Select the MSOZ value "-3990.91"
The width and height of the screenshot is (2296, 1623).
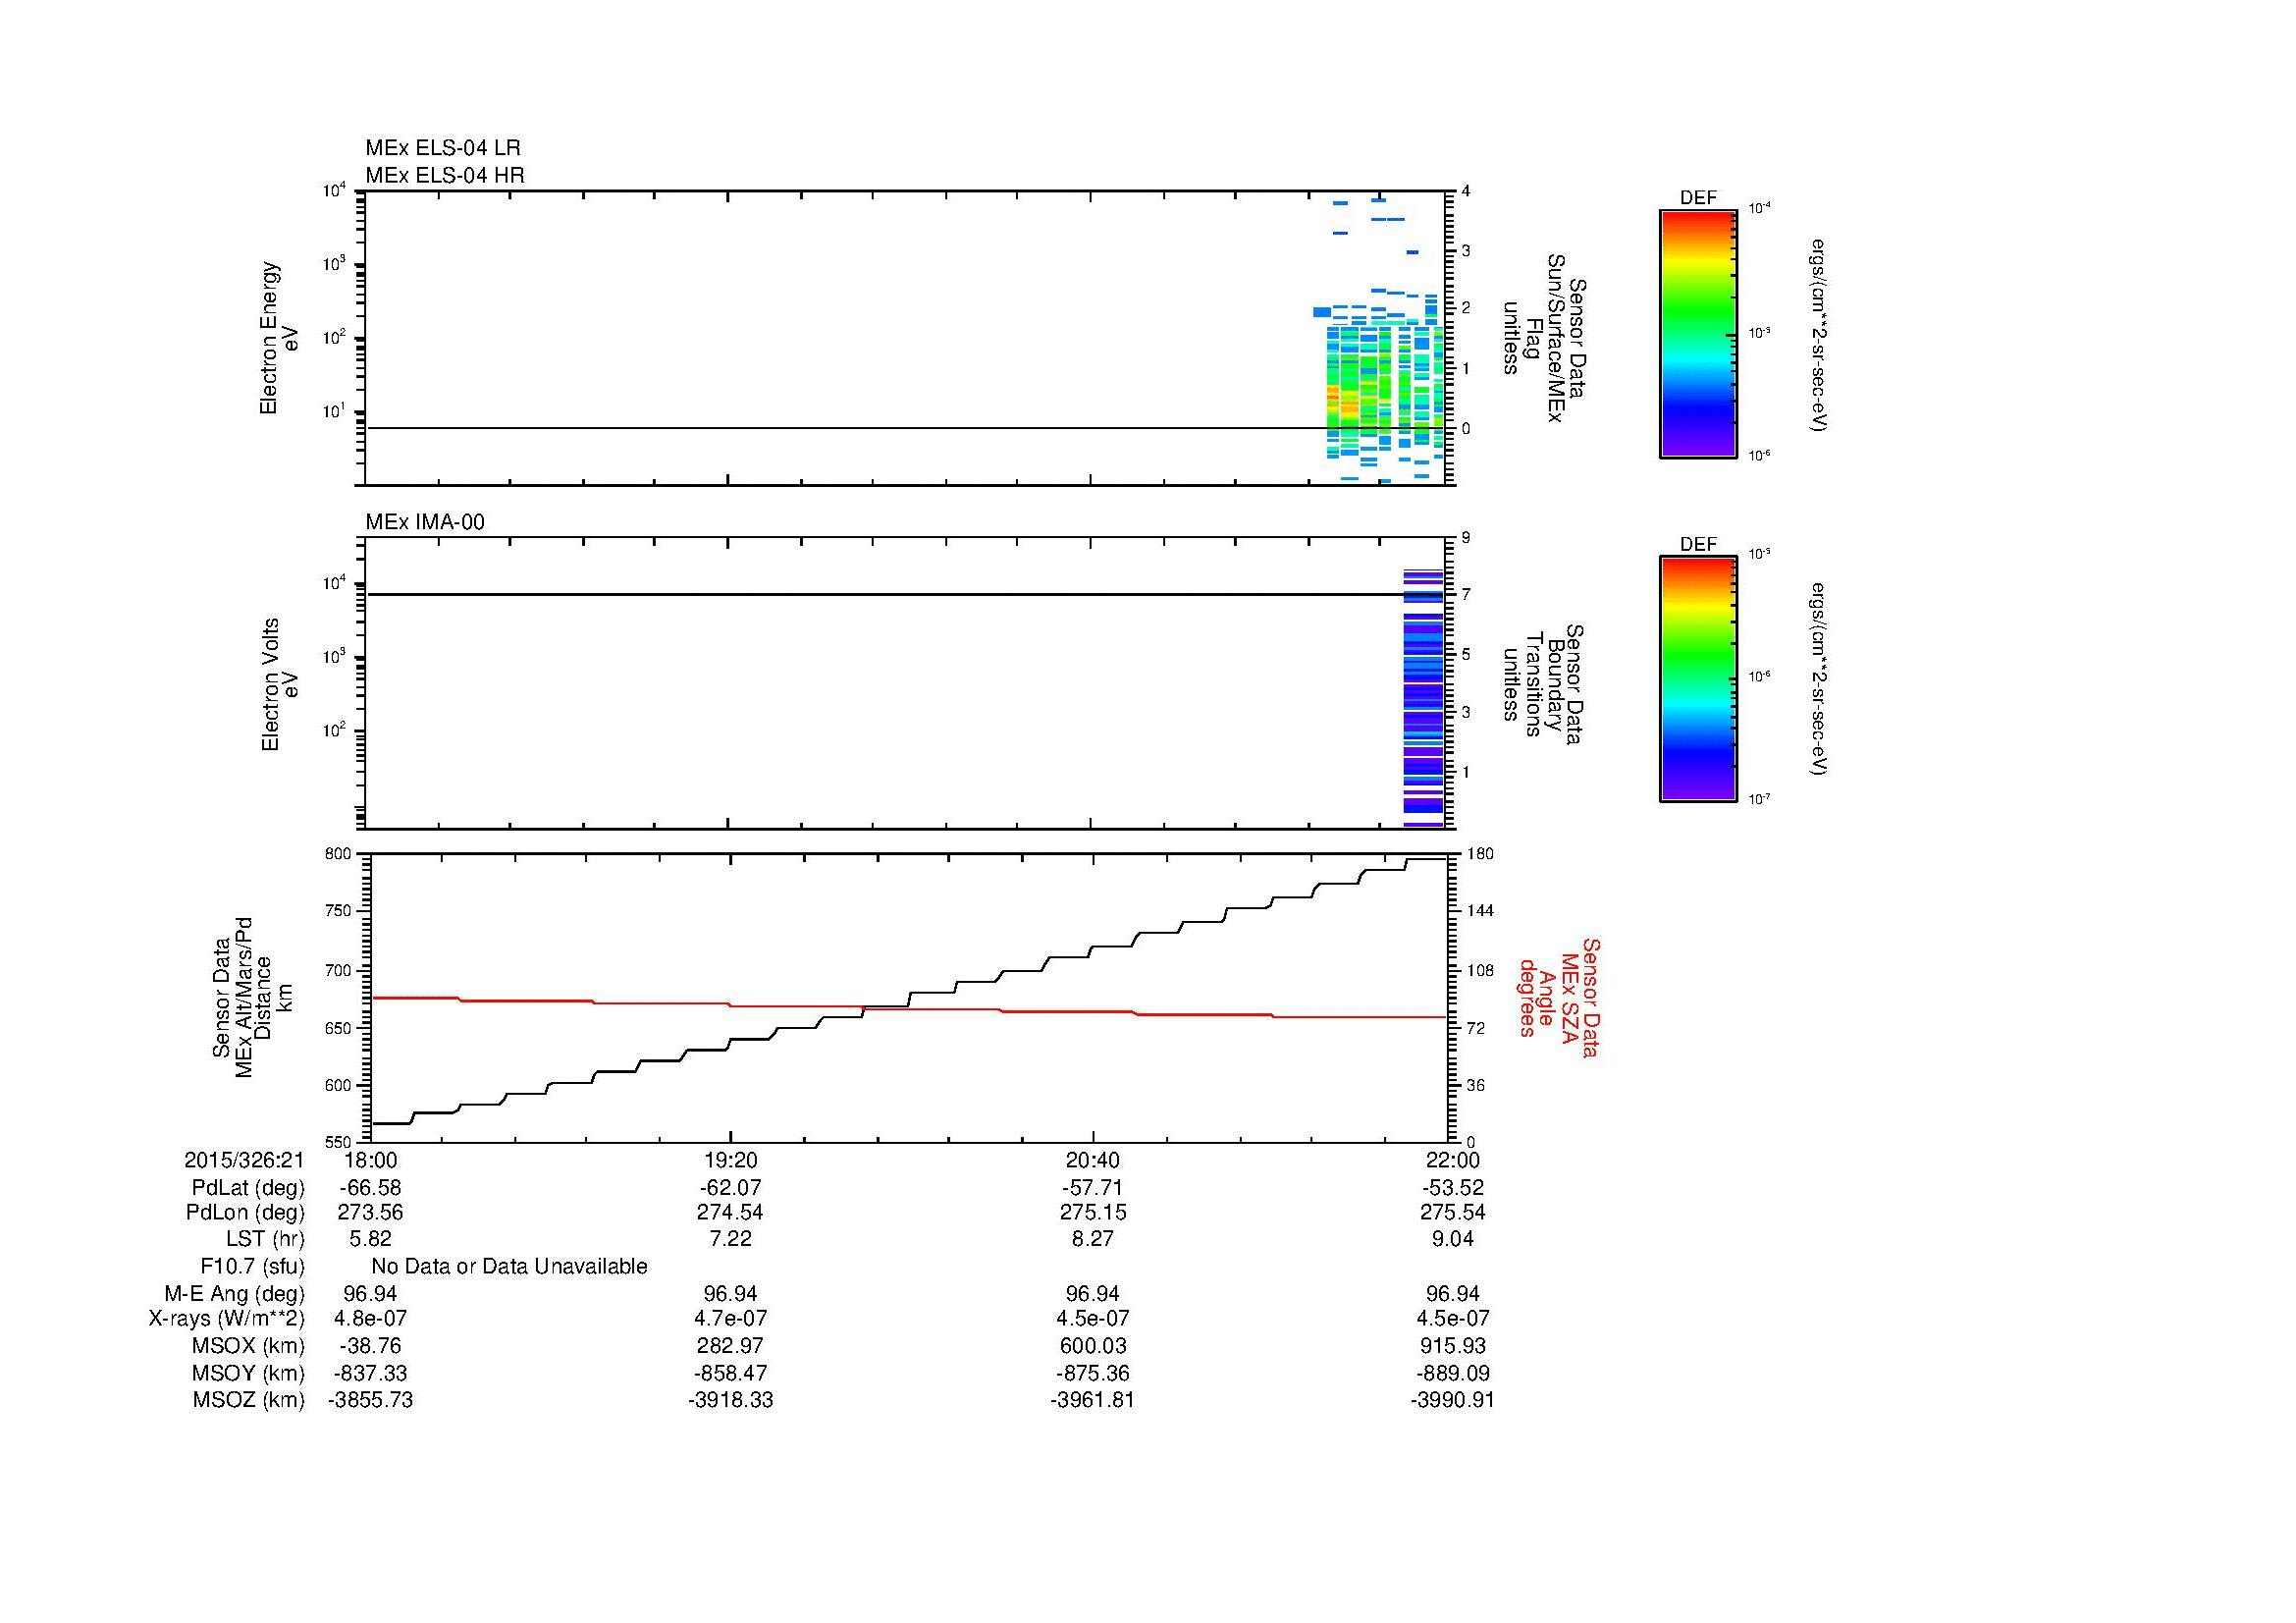1453,1400
